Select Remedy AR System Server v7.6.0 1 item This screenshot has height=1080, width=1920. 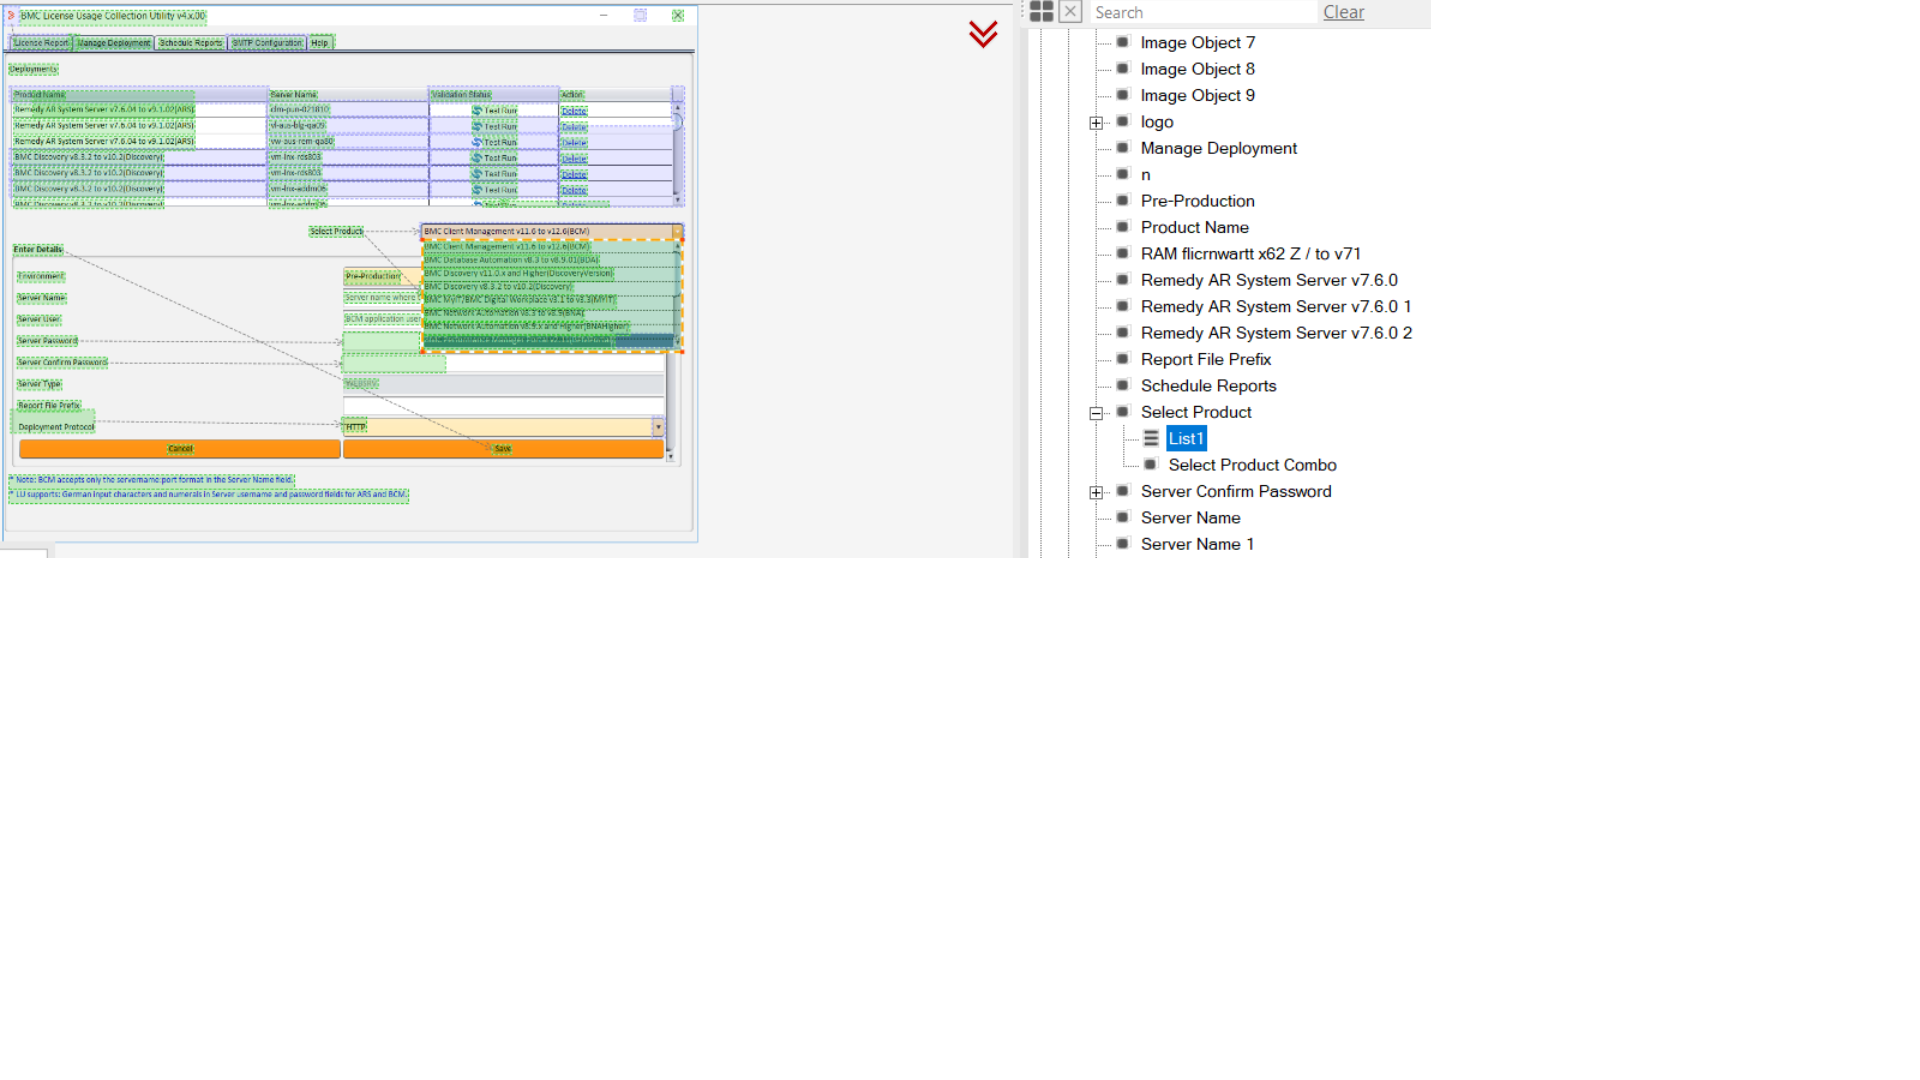pyautogui.click(x=1275, y=307)
